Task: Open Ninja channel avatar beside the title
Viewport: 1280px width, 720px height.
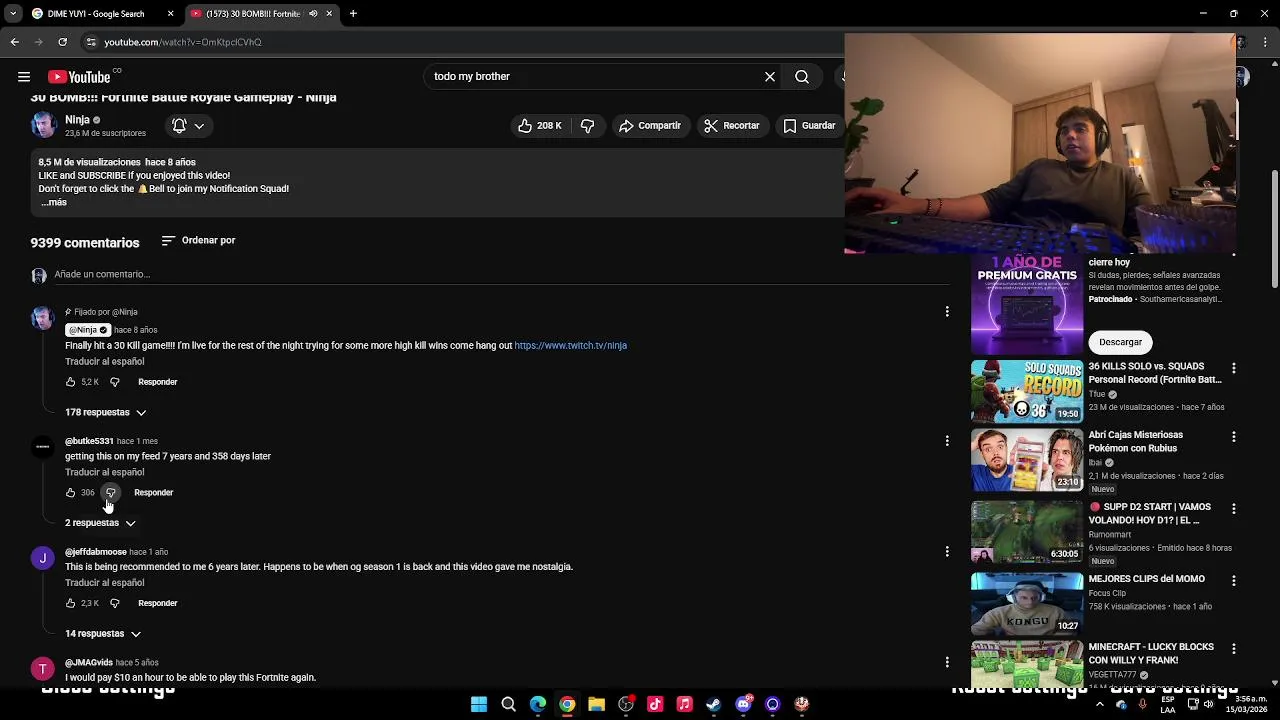Action: point(44,125)
